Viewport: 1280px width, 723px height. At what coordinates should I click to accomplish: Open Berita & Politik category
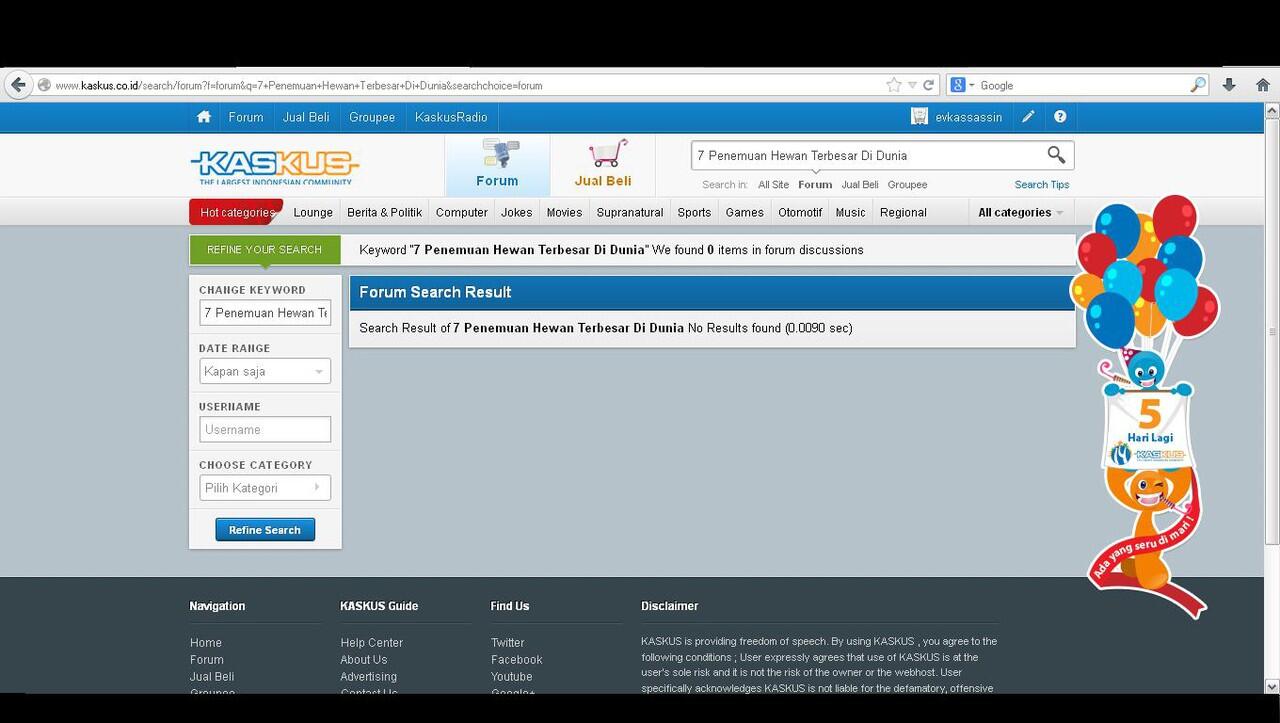pos(384,212)
